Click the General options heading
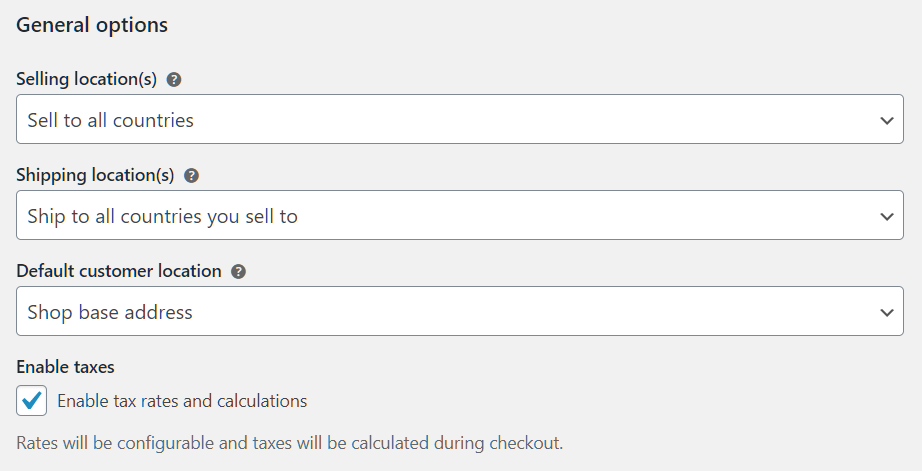Image resolution: width=922 pixels, height=471 pixels. [x=92, y=25]
